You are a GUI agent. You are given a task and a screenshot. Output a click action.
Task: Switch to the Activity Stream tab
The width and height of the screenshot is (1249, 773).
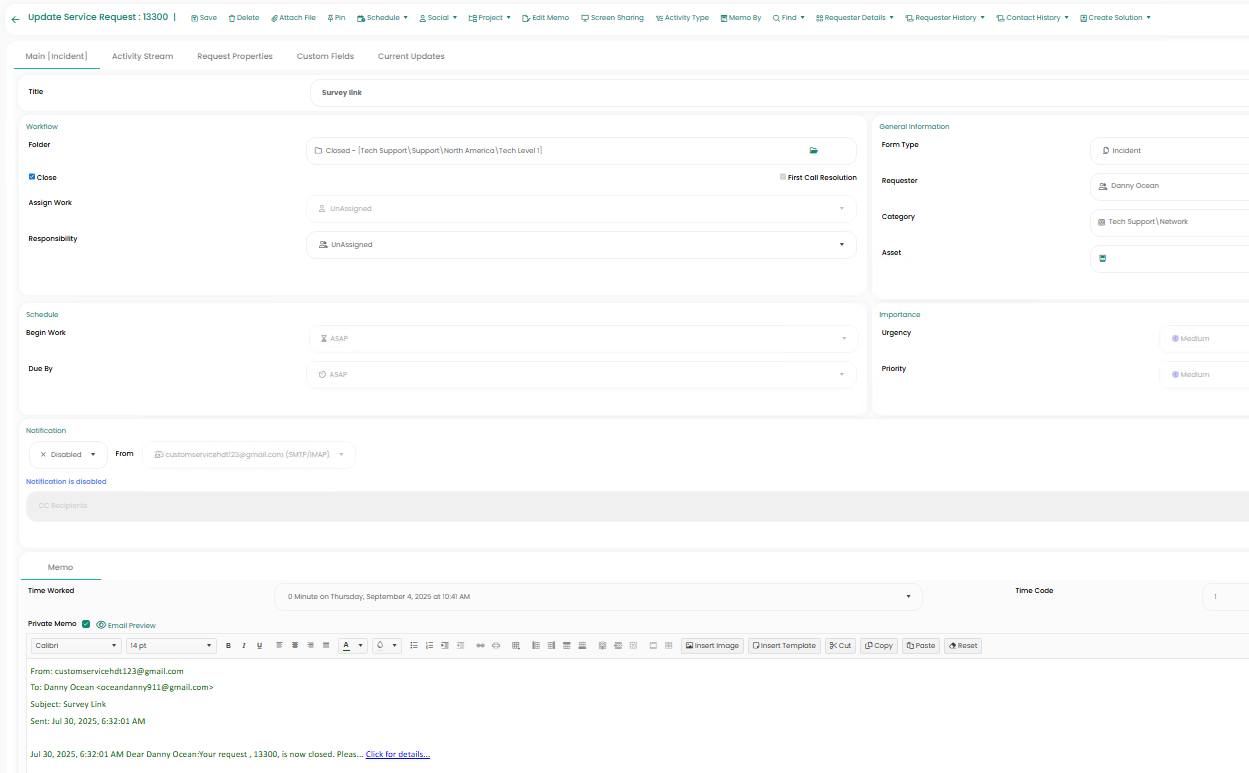click(142, 57)
